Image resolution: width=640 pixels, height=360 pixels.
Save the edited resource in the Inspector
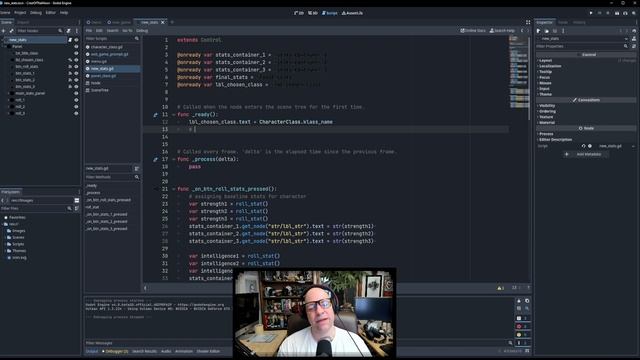coord(555,31)
